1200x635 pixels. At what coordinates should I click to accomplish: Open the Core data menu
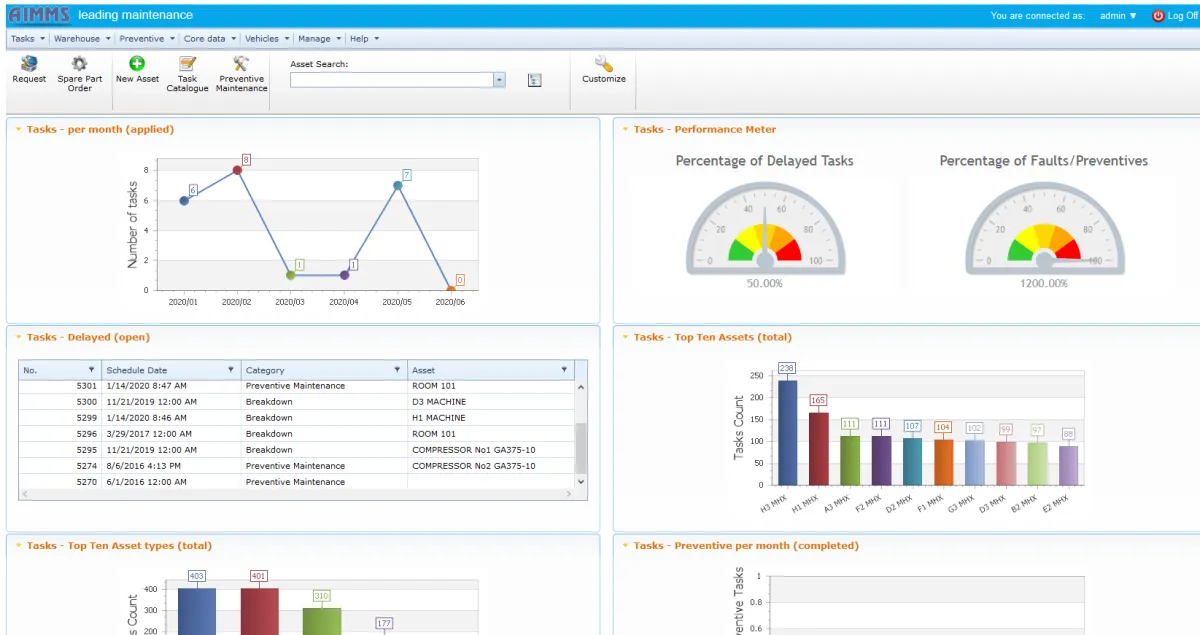(209, 39)
